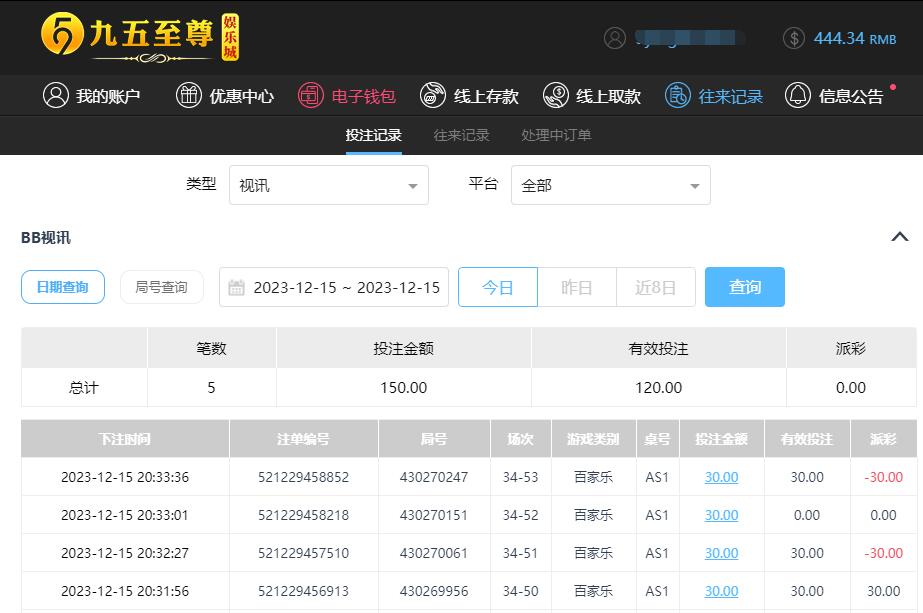Image resolution: width=923 pixels, height=613 pixels.
Task: Switch to the 处理中订单 tab
Action: (556, 135)
